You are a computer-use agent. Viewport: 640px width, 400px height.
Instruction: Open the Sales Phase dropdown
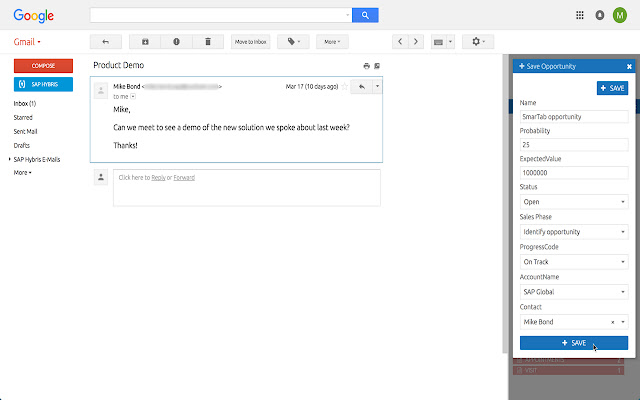click(x=574, y=232)
